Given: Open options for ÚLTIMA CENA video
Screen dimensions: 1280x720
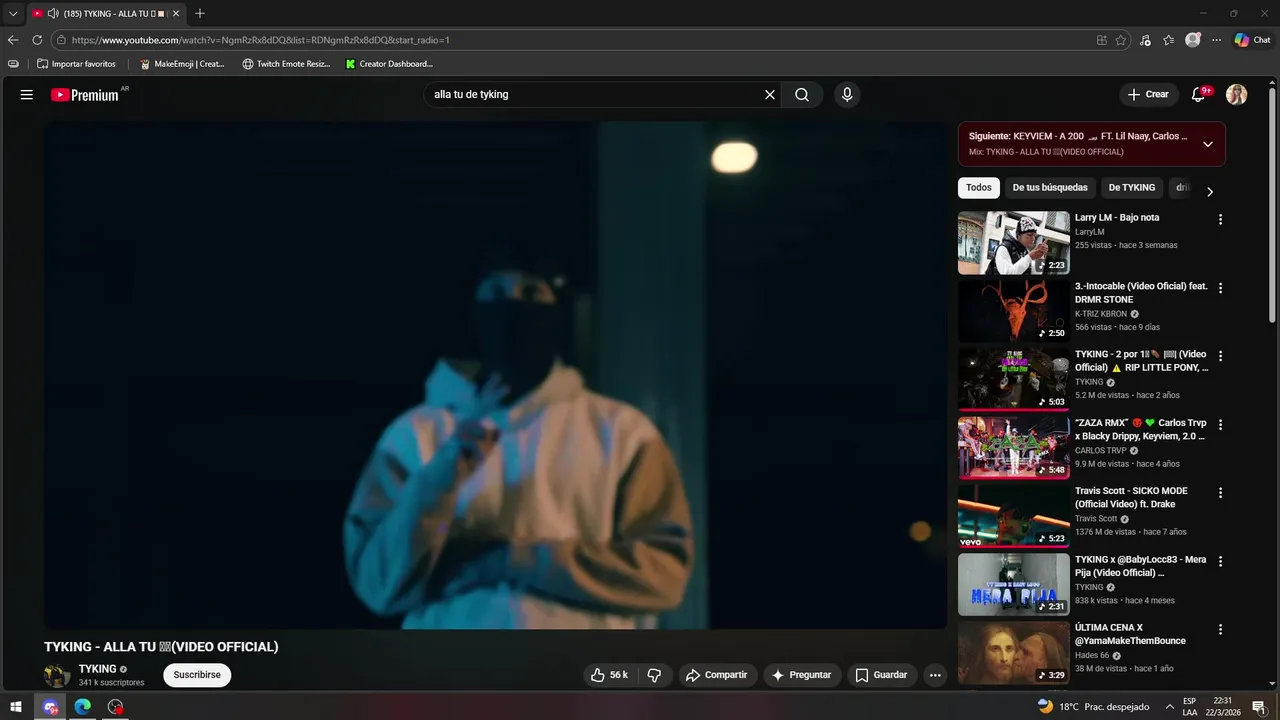Looking at the screenshot, I should [1220, 629].
